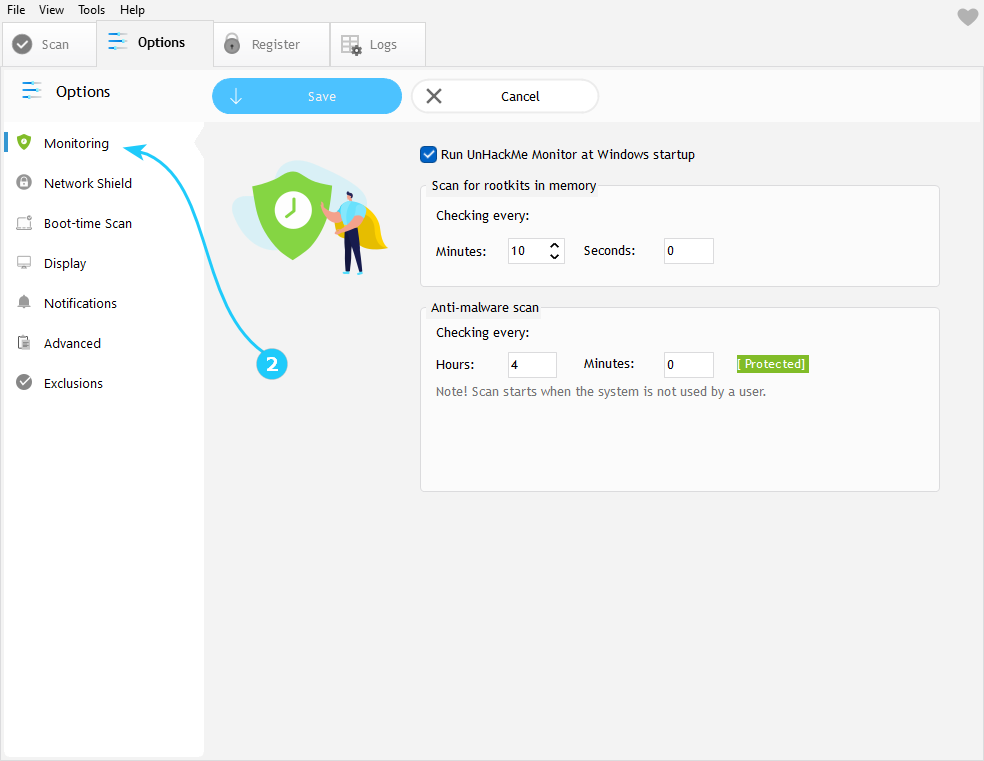Click the Exclusions checkmark icon
The image size is (984, 761).
[x=24, y=383]
